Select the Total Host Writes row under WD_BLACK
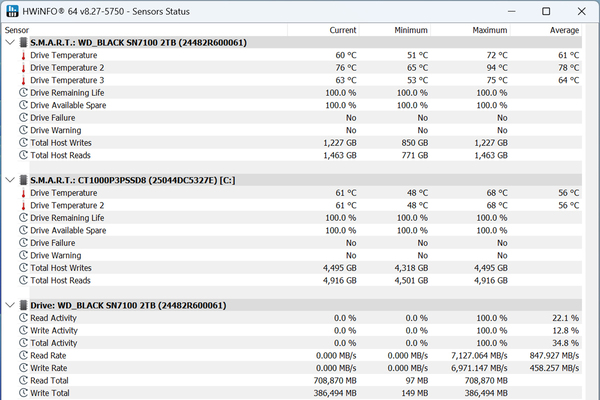The height and width of the screenshot is (400, 600). coord(293,143)
